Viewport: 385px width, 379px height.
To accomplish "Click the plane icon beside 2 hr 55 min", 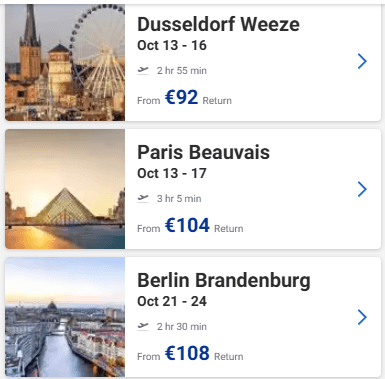I will [x=143, y=71].
